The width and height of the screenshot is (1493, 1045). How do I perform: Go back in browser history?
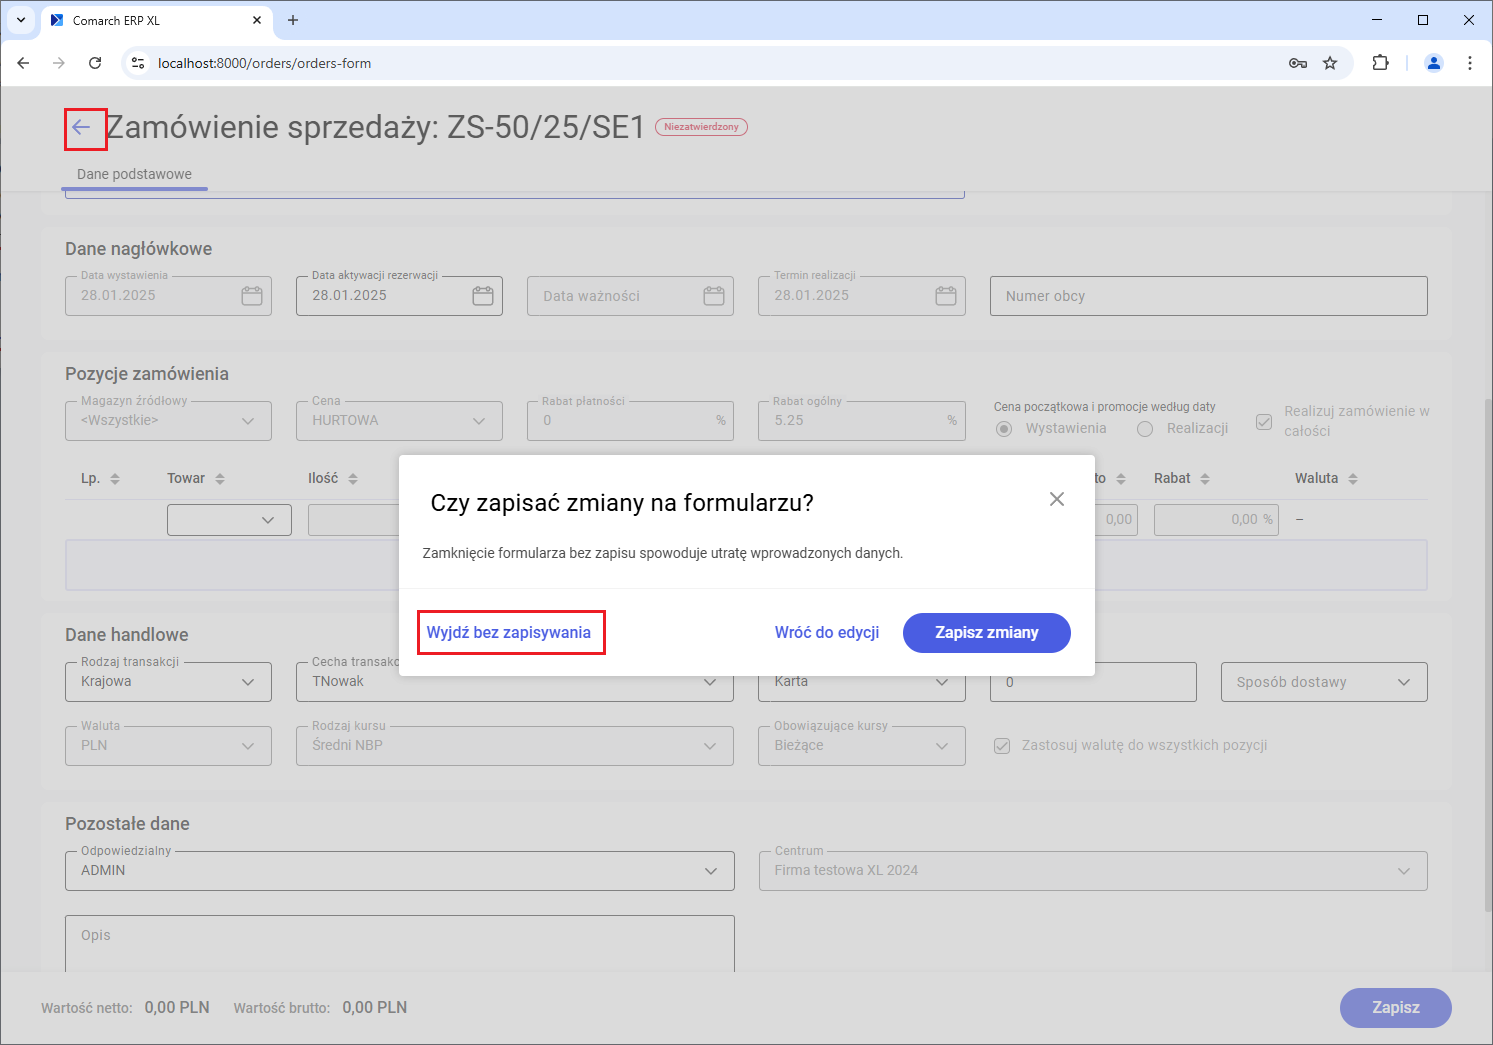[x=23, y=63]
